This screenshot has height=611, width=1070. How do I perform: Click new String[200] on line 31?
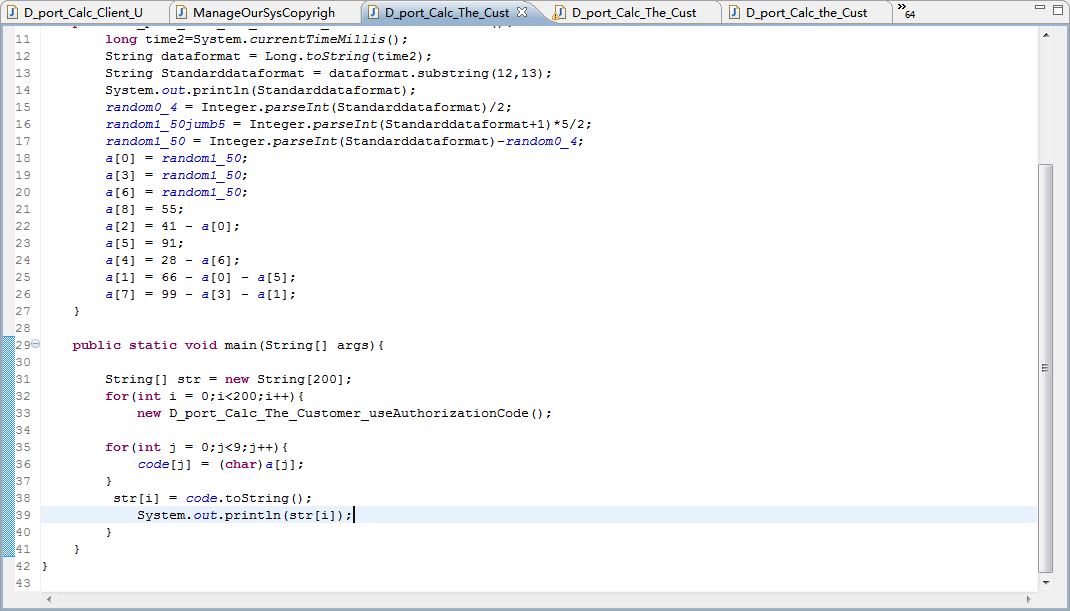285,380
